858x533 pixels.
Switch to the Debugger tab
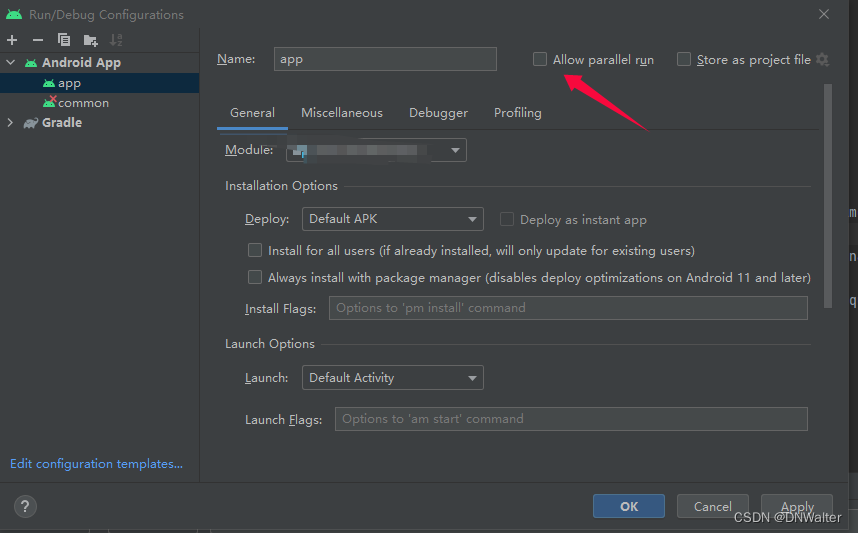coord(438,113)
